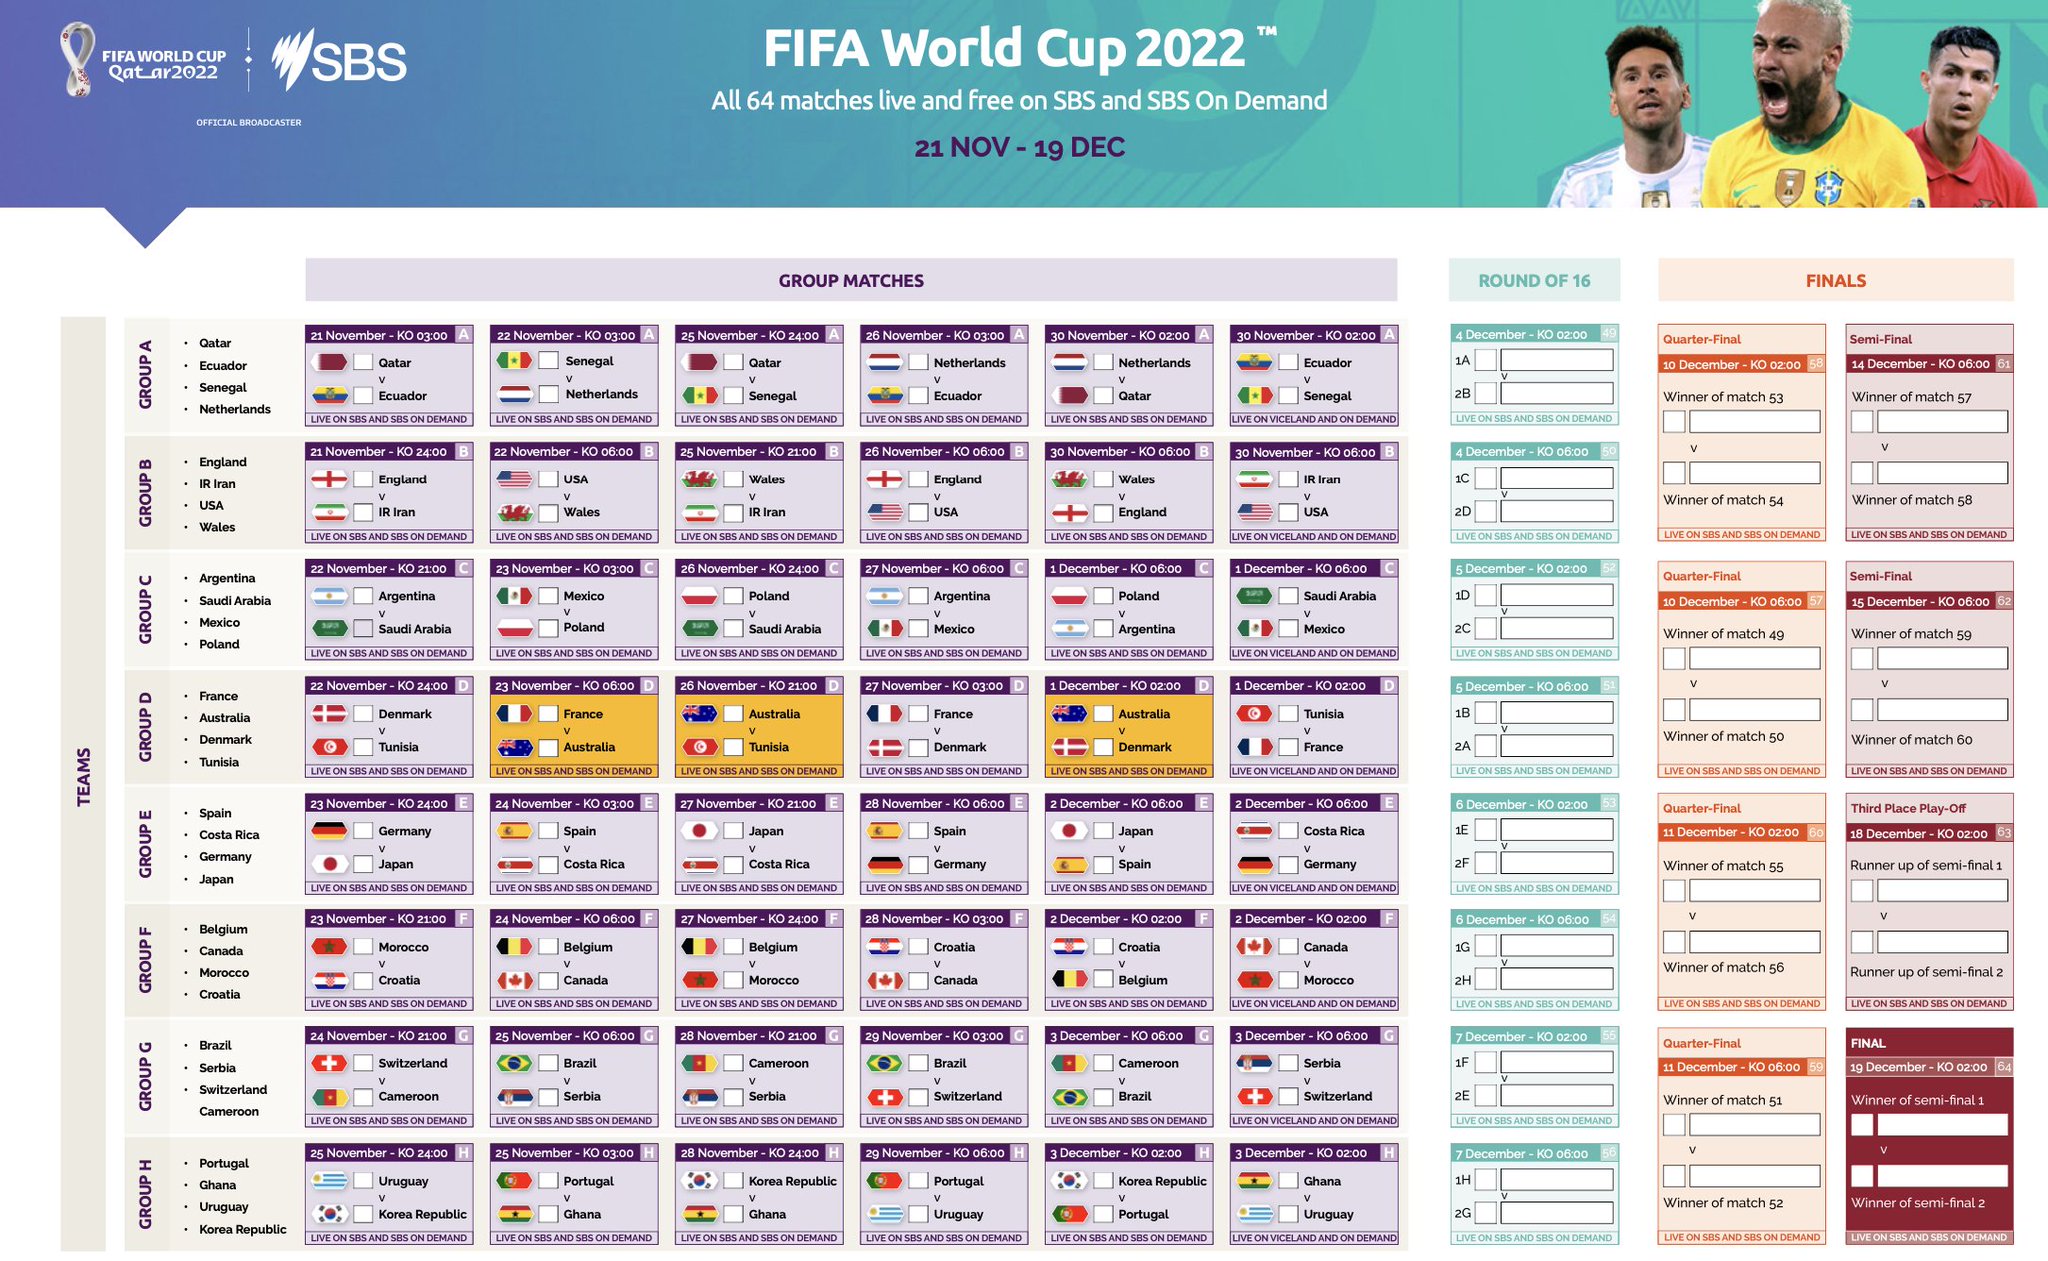Click the GROUP D vertical label
The image size is (2048, 1261).
146,727
